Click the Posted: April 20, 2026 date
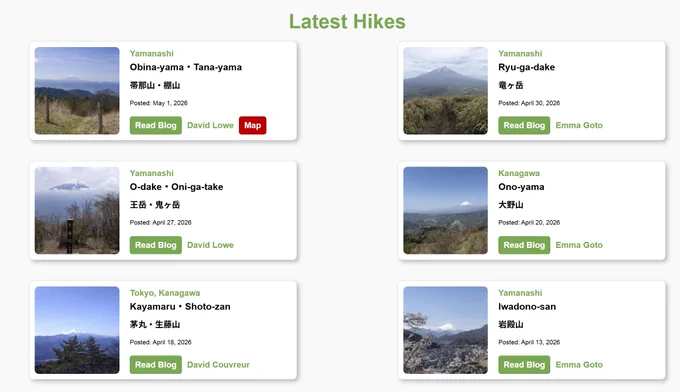 coord(529,222)
